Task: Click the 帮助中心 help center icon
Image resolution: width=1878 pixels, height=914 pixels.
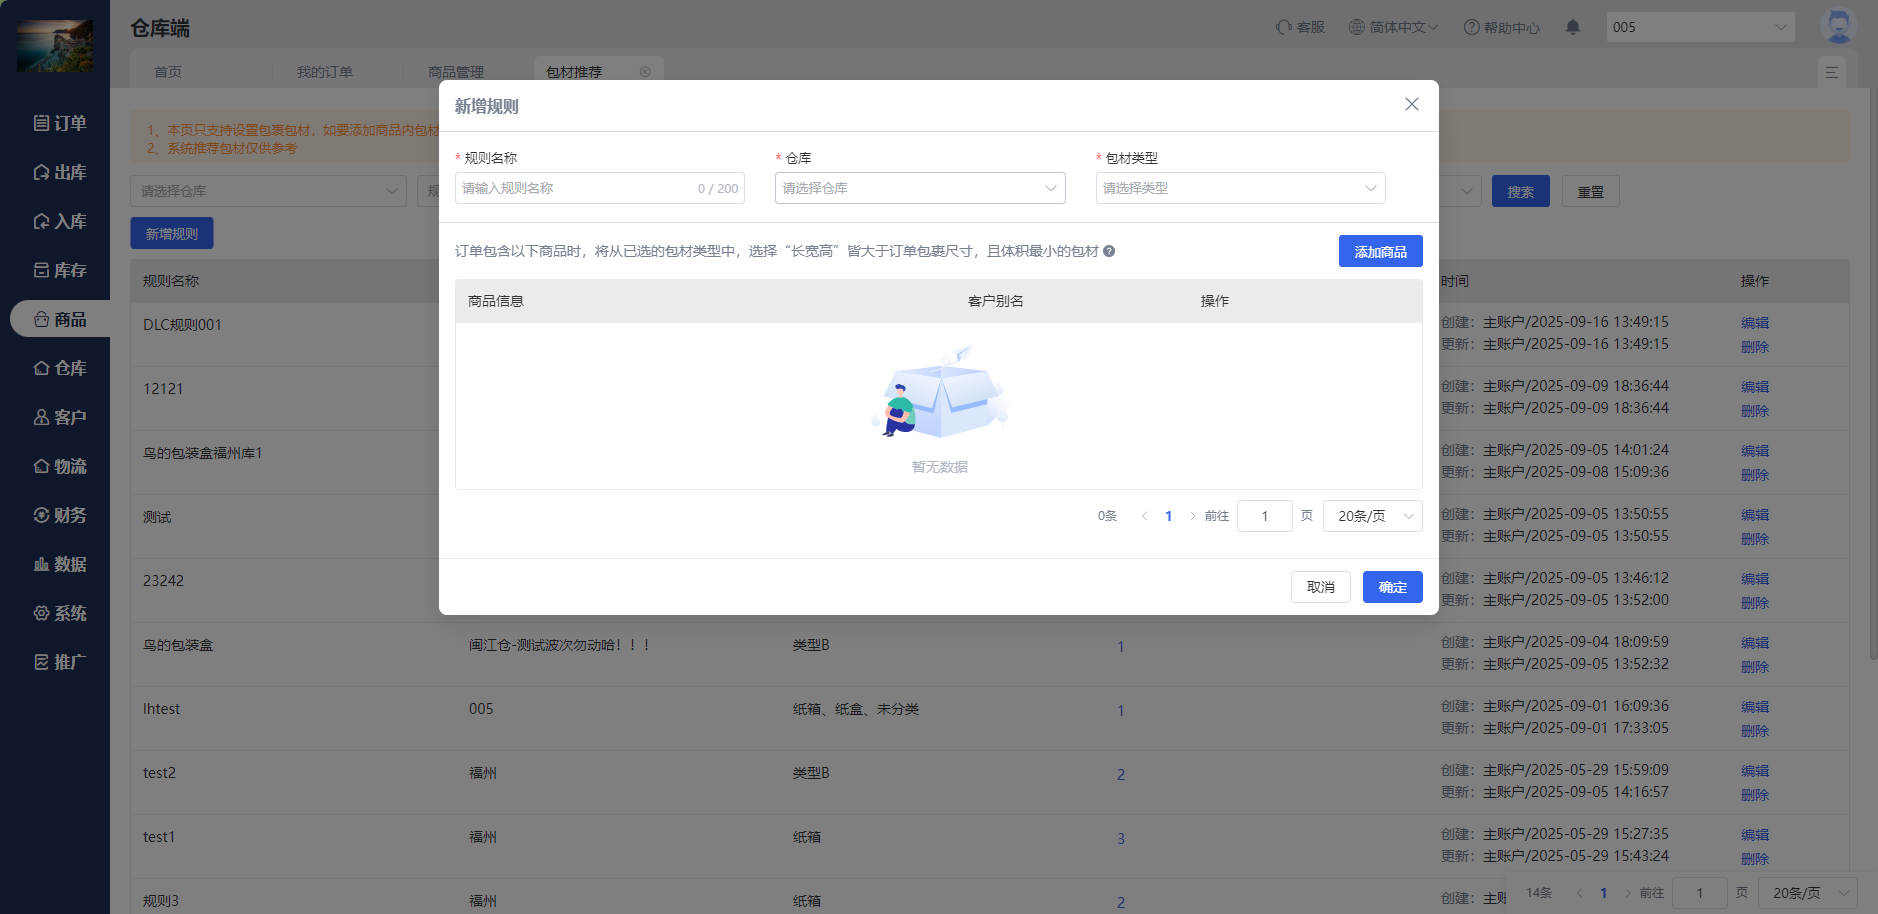Action: [x=1471, y=28]
